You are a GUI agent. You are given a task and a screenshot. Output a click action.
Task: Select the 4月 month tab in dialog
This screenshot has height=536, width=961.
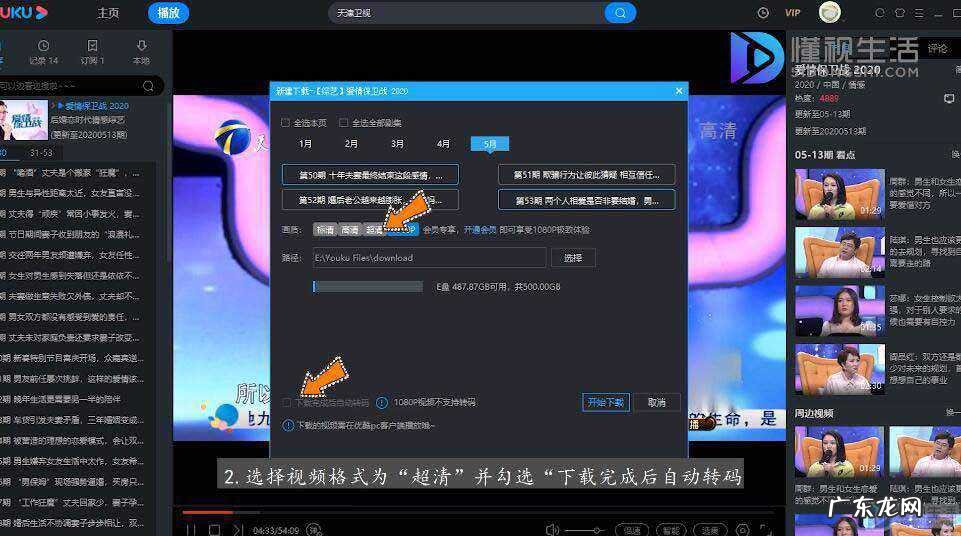click(x=443, y=143)
